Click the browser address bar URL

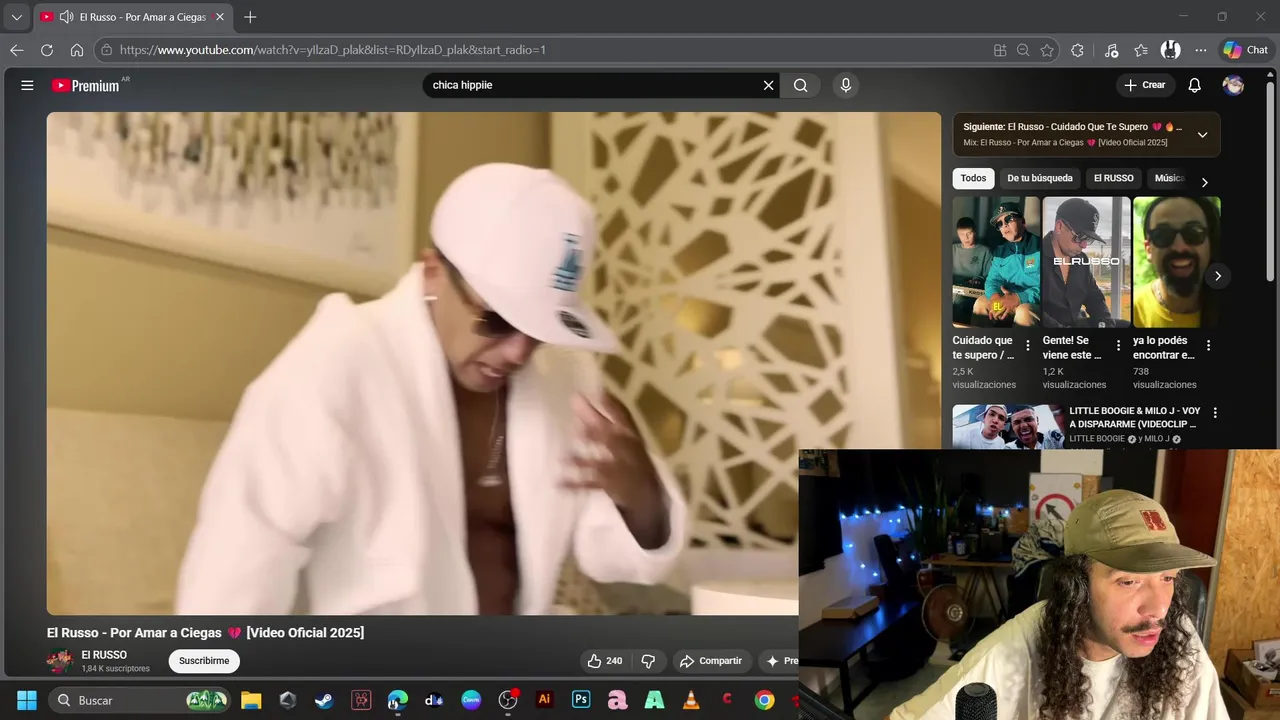tap(333, 50)
